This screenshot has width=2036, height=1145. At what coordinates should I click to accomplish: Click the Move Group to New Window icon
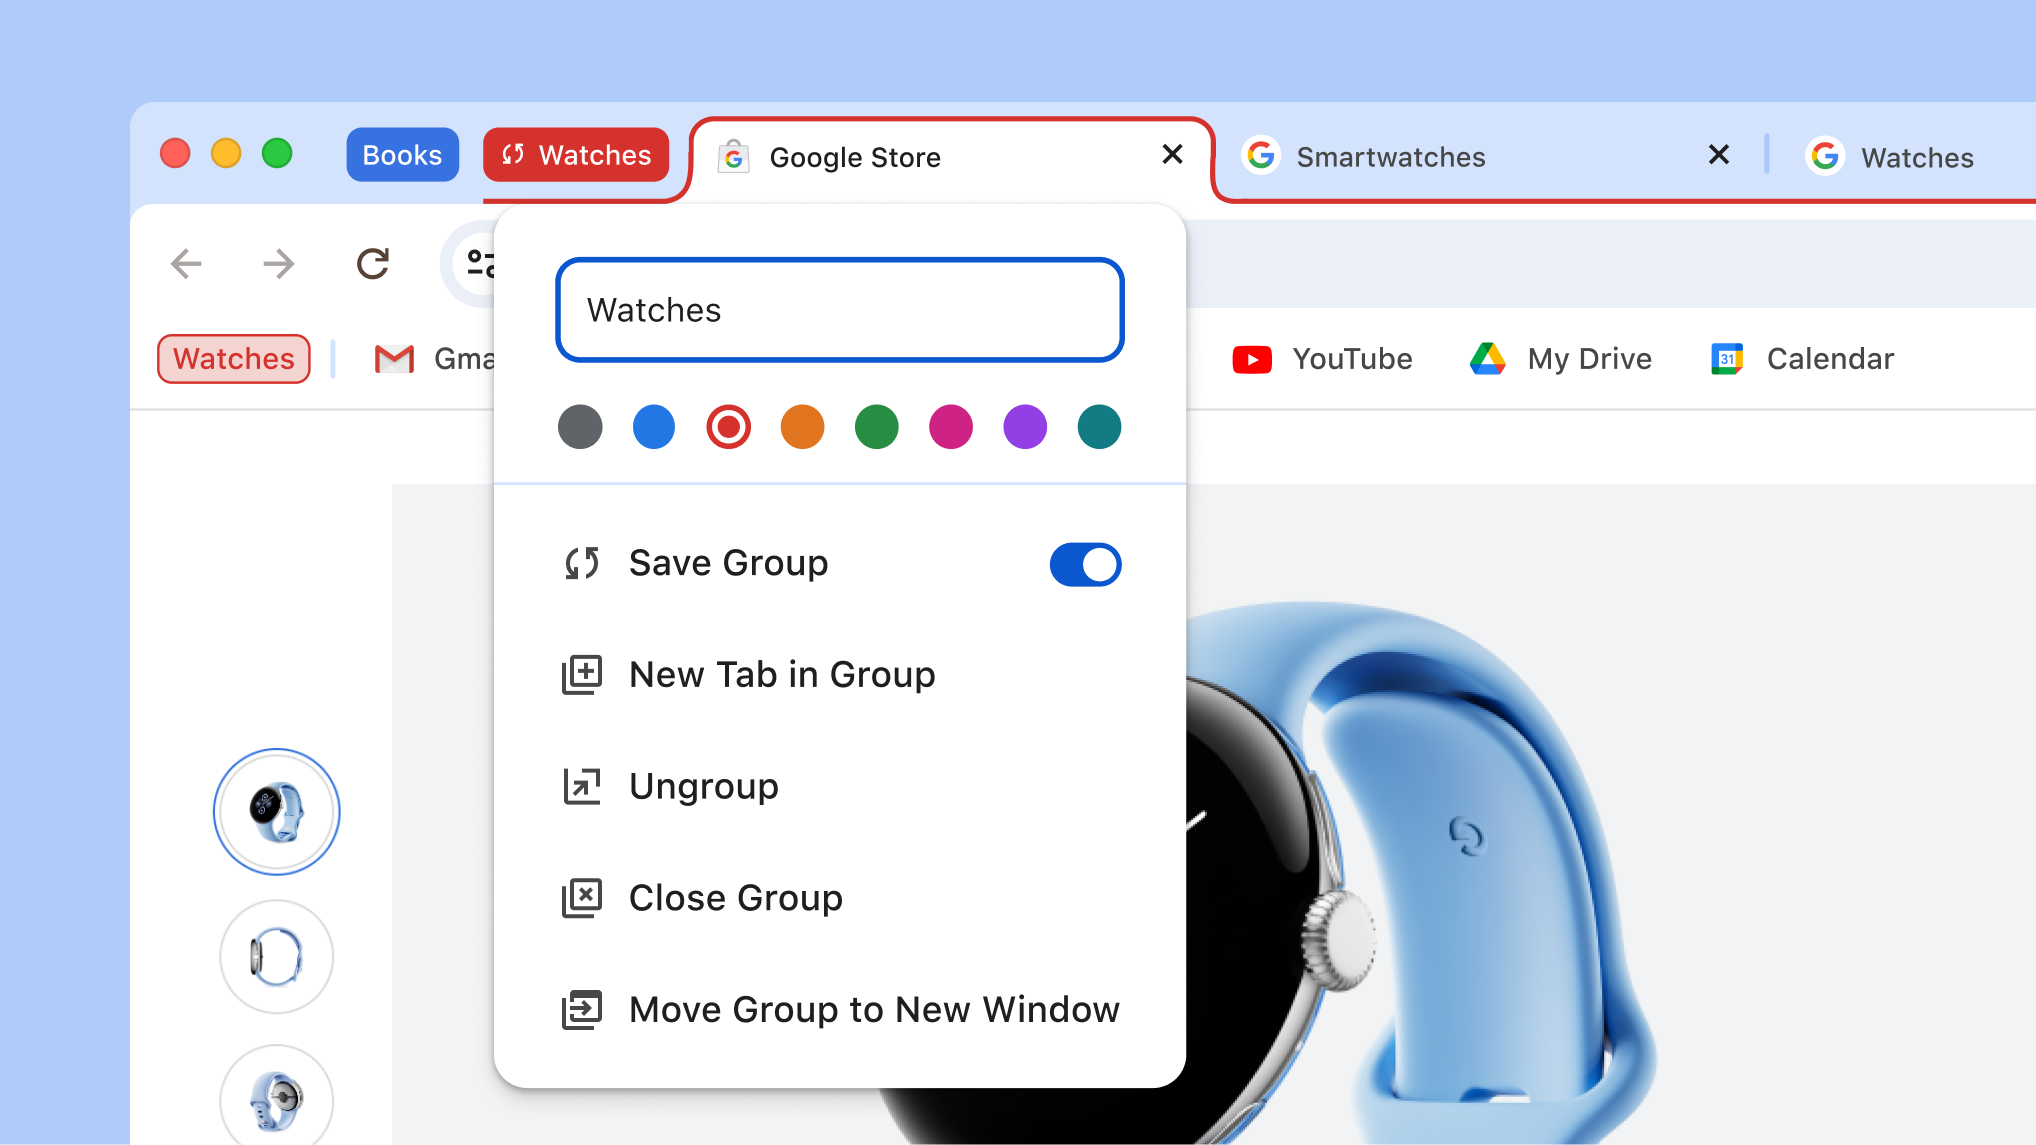coord(583,1009)
